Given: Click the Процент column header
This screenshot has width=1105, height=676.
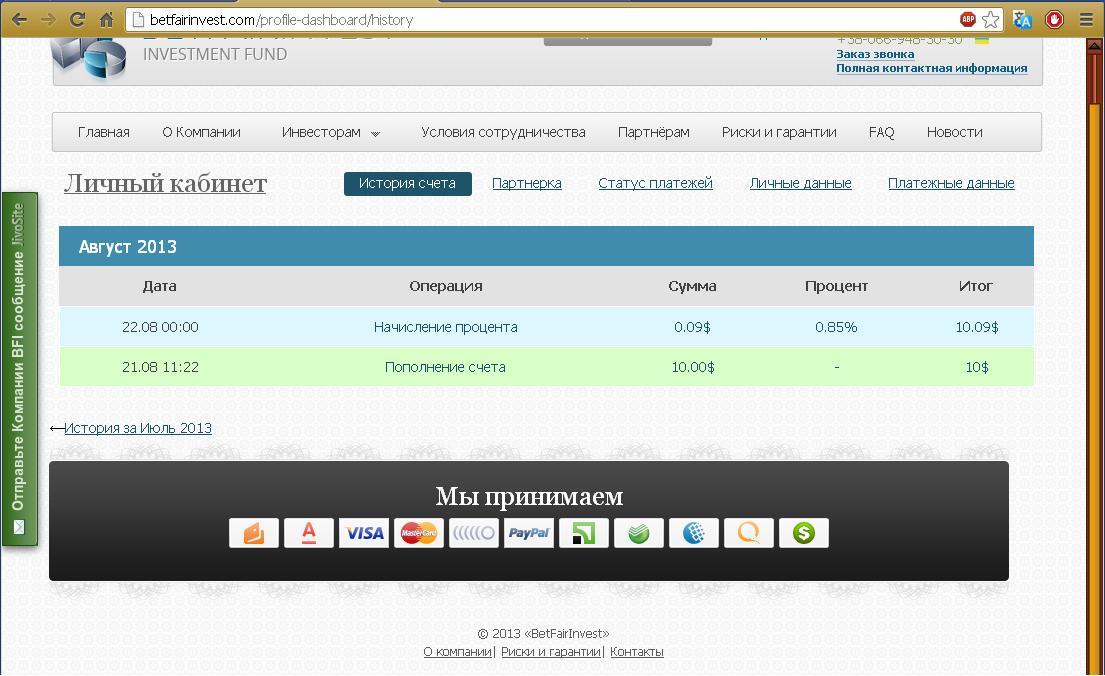Looking at the screenshot, I should point(837,286).
